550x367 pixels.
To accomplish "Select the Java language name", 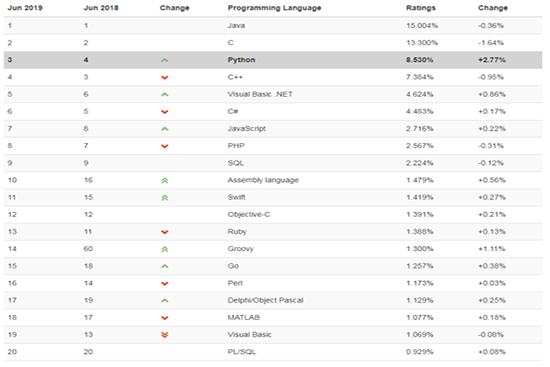I will click(x=236, y=26).
